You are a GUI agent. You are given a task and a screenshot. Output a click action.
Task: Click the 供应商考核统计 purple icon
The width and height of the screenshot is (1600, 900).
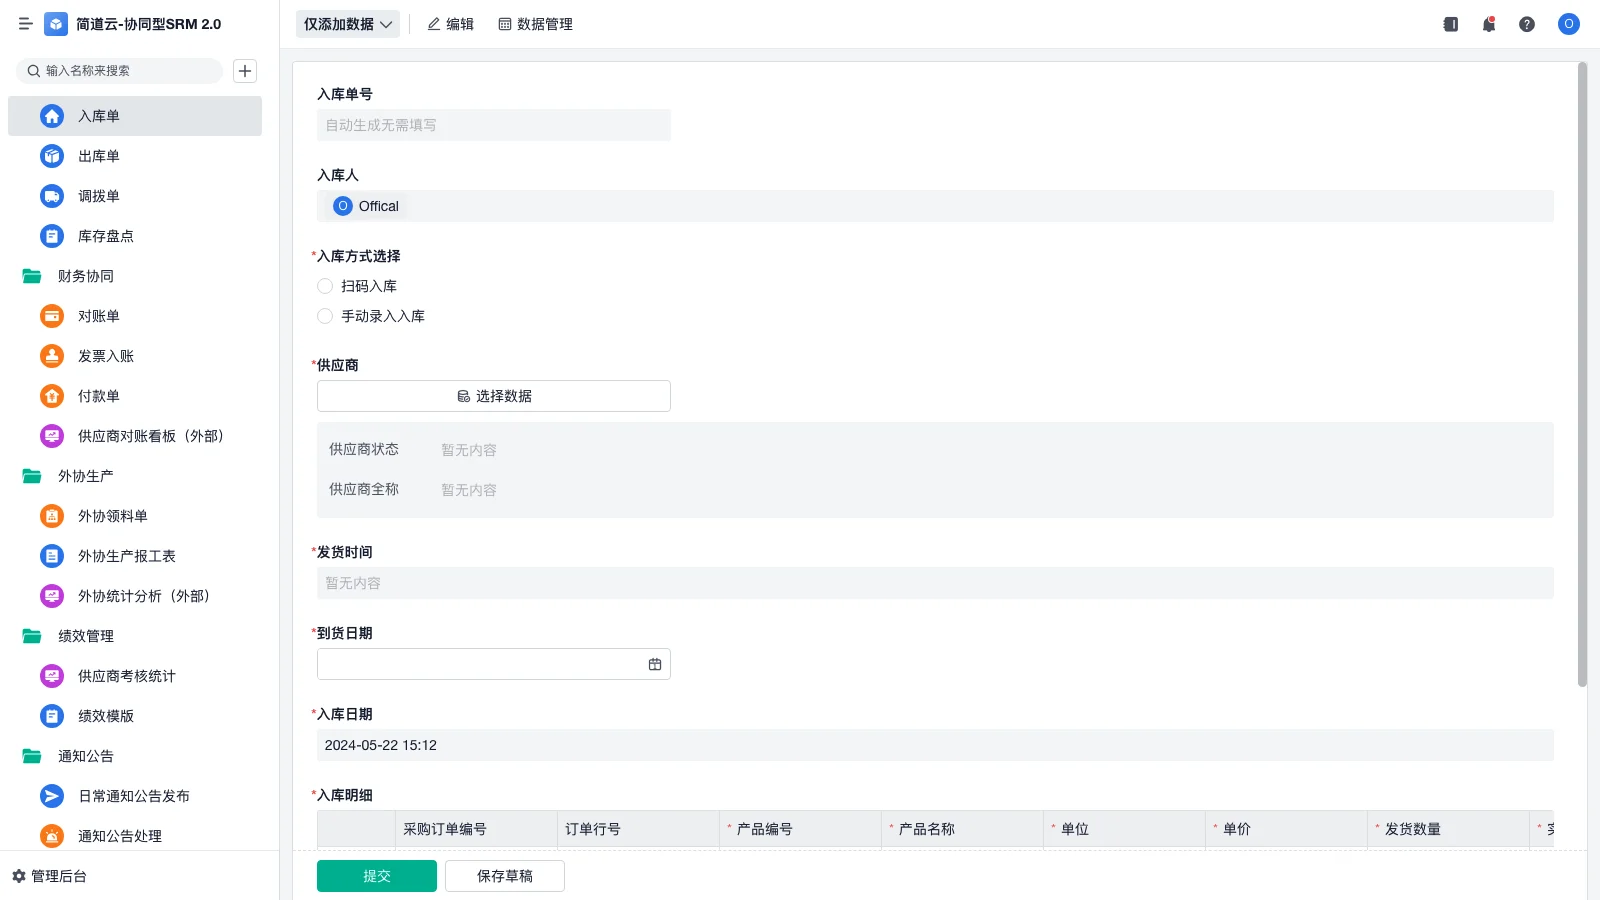tap(52, 676)
